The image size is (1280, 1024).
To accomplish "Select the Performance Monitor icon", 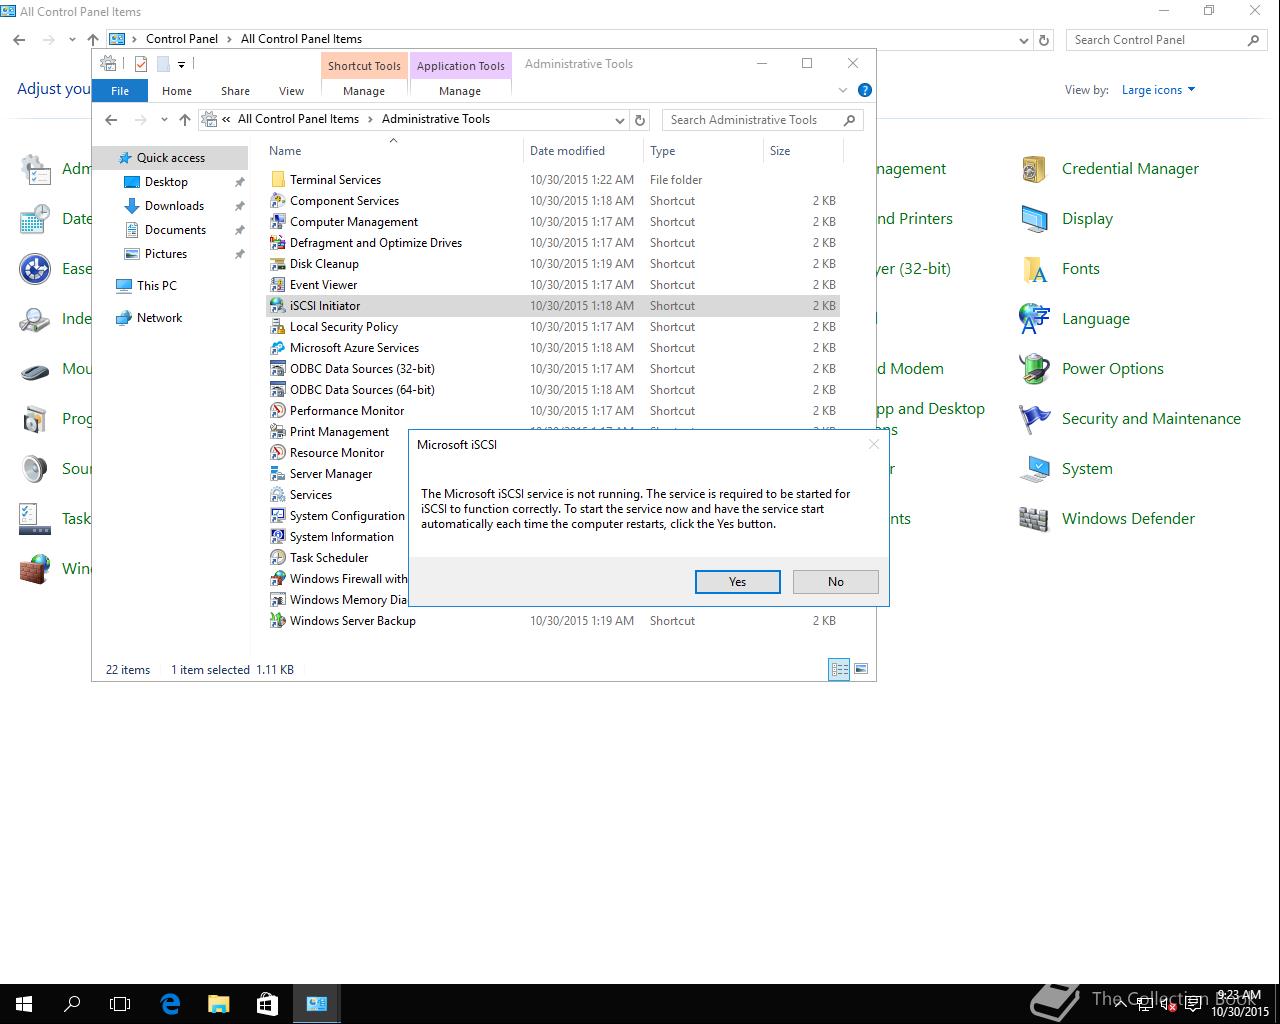I will point(278,411).
